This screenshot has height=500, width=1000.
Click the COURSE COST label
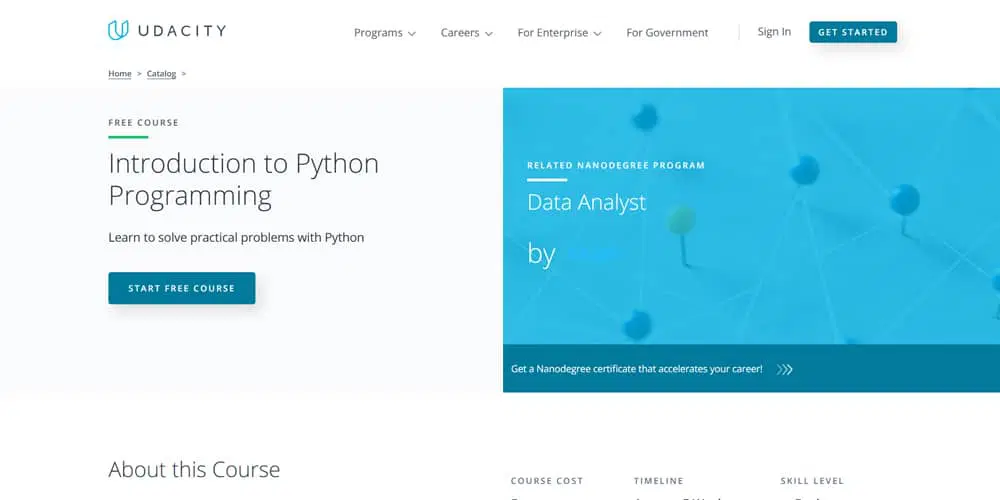click(x=547, y=481)
